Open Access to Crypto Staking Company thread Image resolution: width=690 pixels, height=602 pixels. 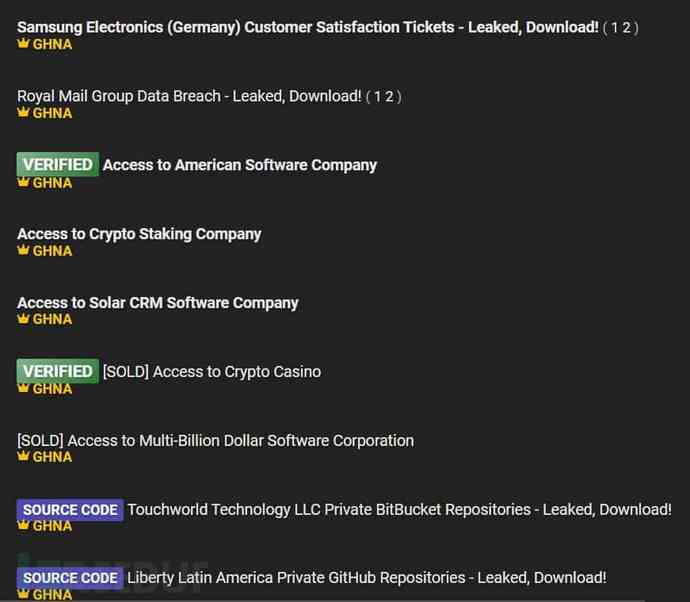(139, 234)
